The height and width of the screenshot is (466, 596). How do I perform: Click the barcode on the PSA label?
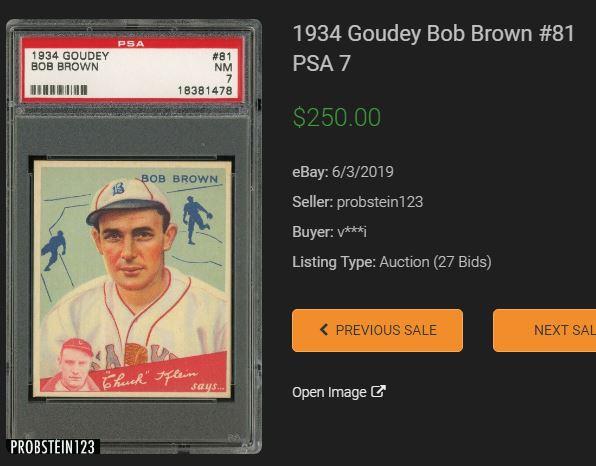[59, 90]
